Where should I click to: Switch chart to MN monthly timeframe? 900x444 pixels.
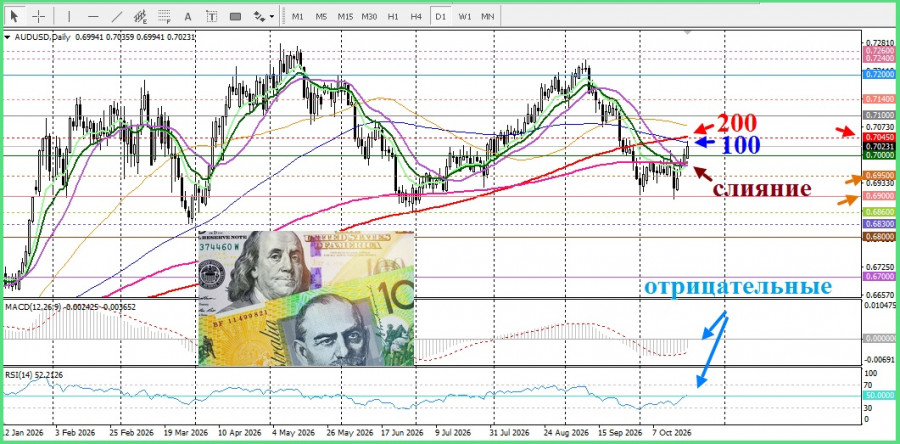click(x=487, y=17)
